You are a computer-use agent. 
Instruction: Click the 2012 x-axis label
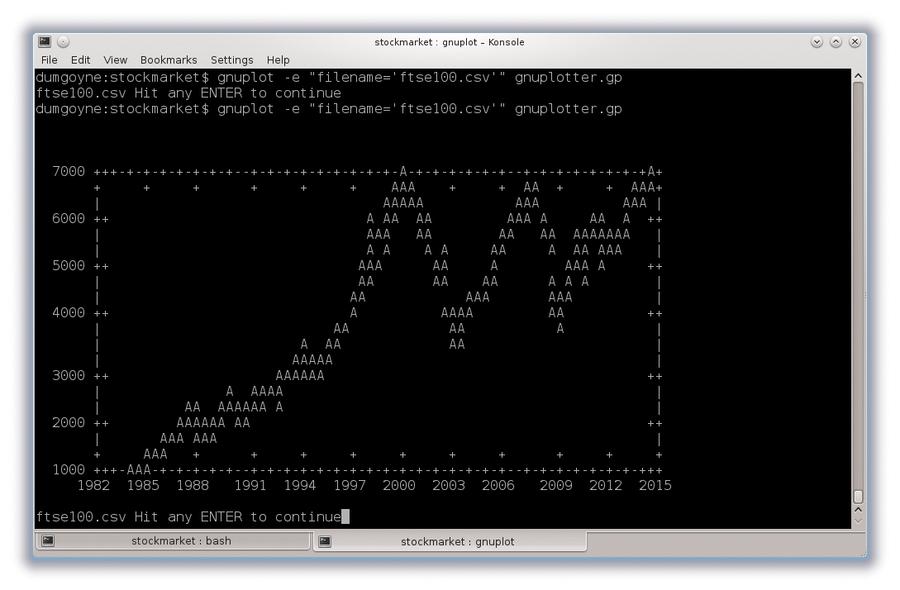click(x=606, y=486)
